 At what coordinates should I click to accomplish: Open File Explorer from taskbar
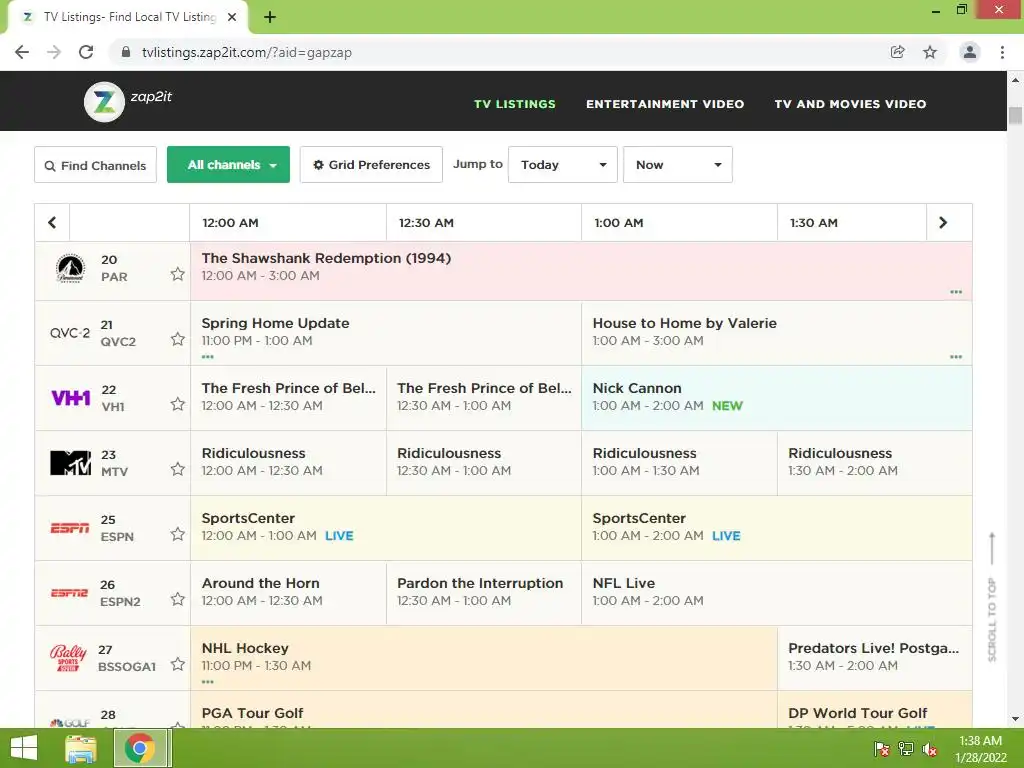(81, 748)
